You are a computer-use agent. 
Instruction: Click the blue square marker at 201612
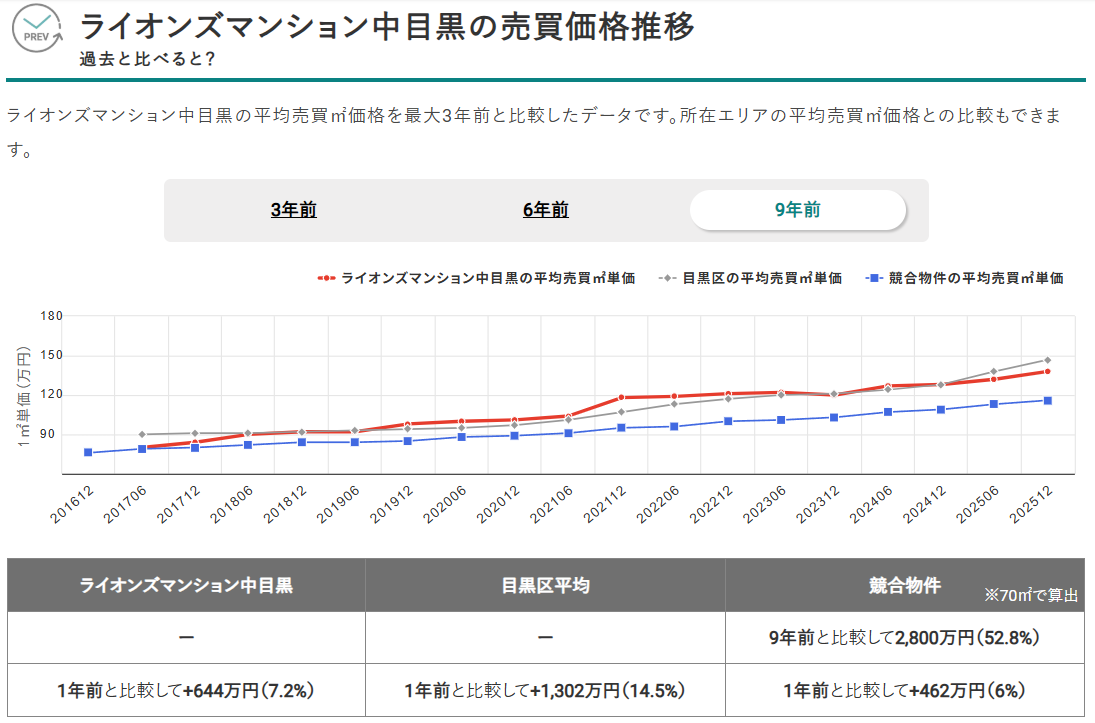coord(88,452)
